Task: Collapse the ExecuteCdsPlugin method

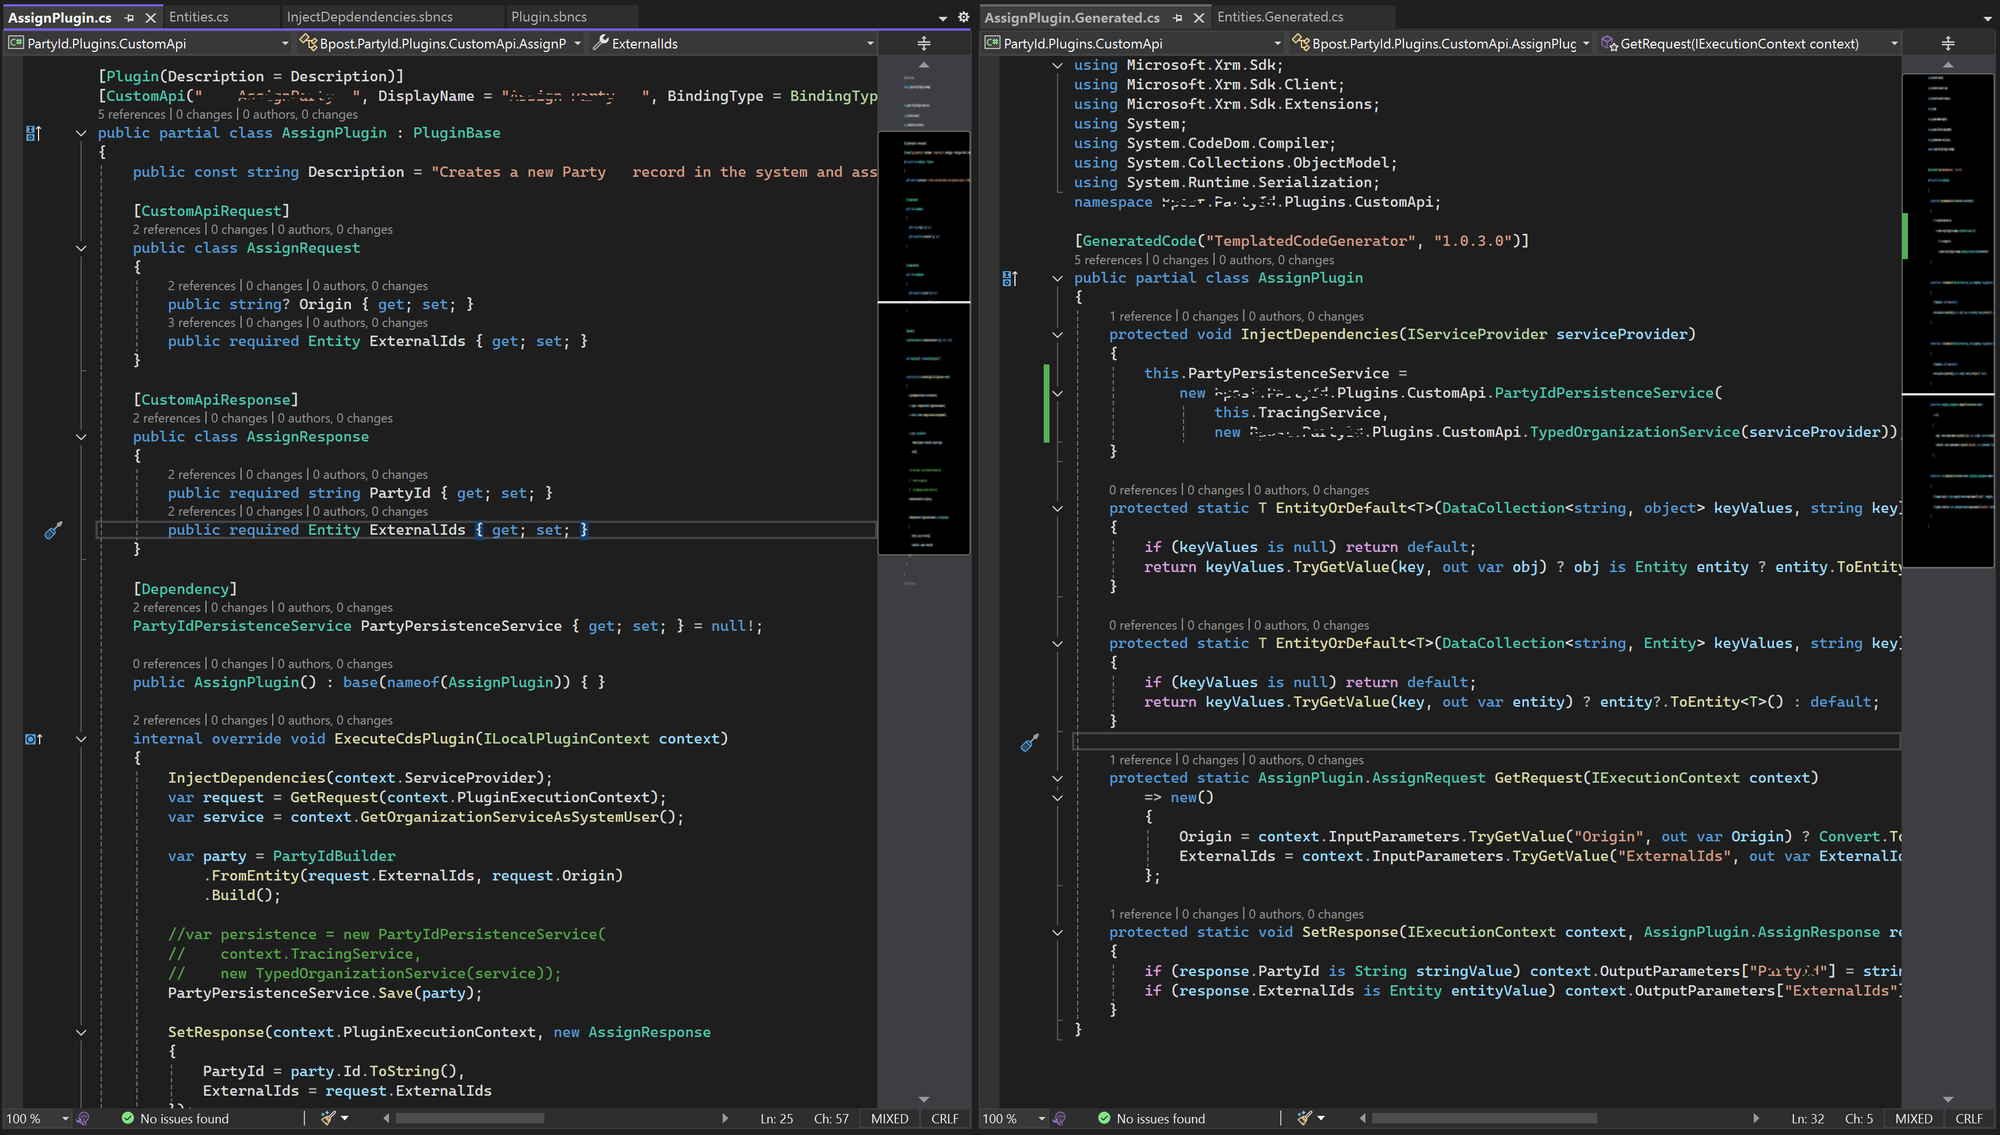Action: pyautogui.click(x=81, y=739)
